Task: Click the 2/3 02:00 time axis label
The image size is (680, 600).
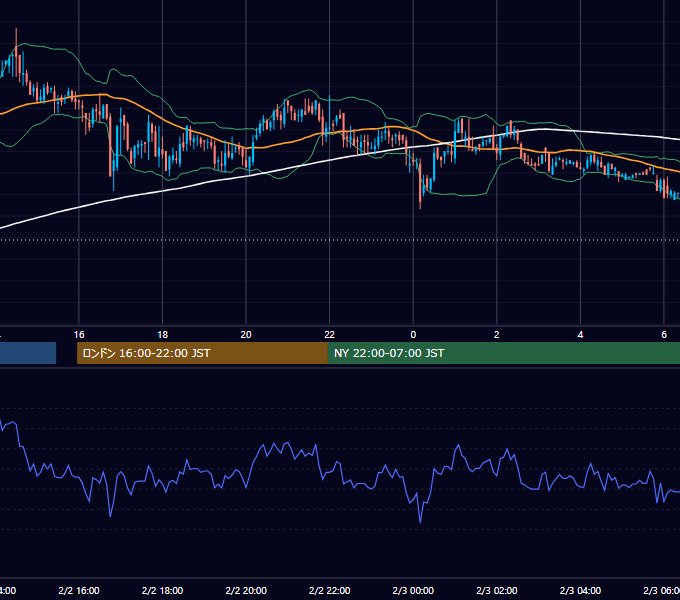Action: (497, 590)
